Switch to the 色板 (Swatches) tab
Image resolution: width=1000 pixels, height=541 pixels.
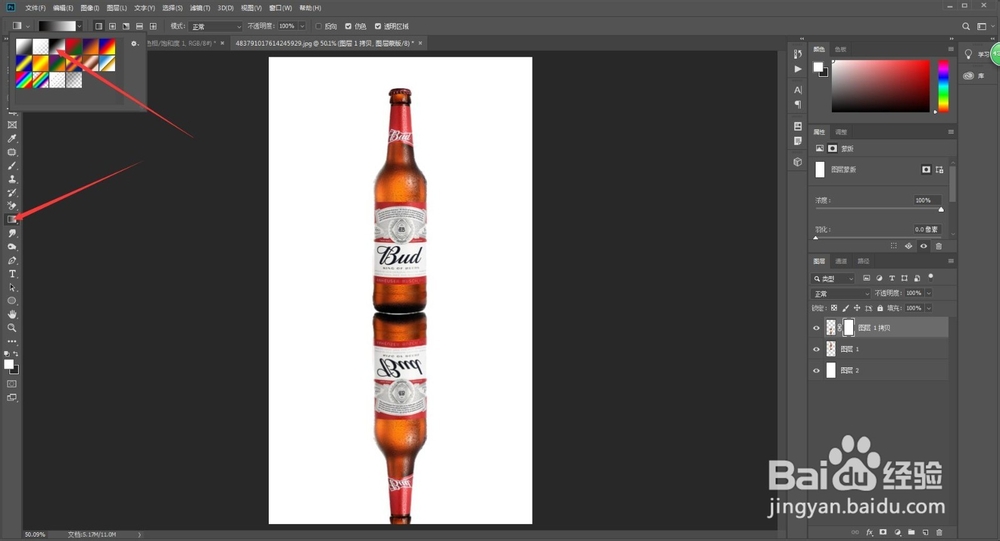click(841, 49)
